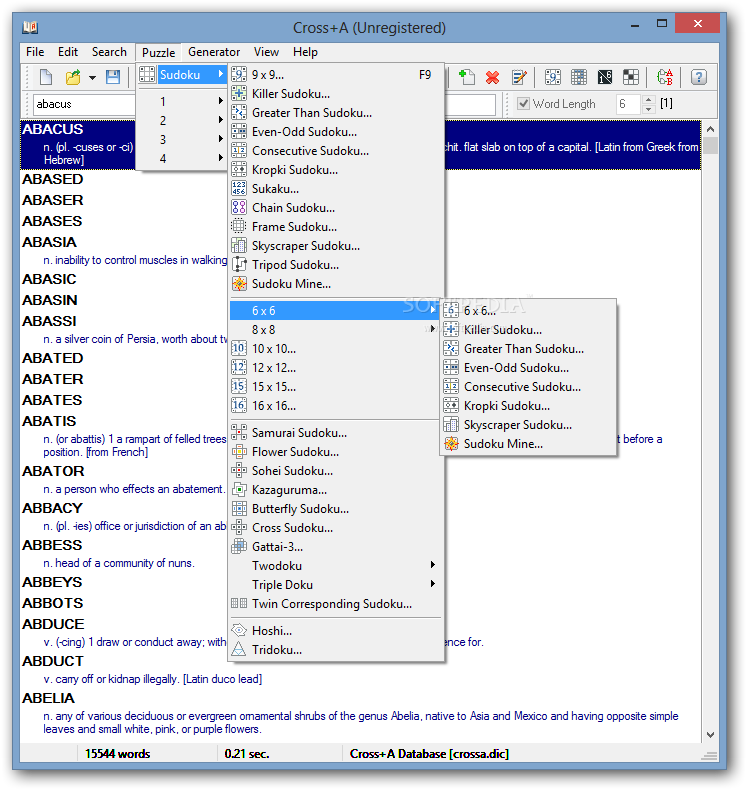This screenshot has height=790, width=747.
Task: Click the add new word icon with green plus
Action: 467,77
